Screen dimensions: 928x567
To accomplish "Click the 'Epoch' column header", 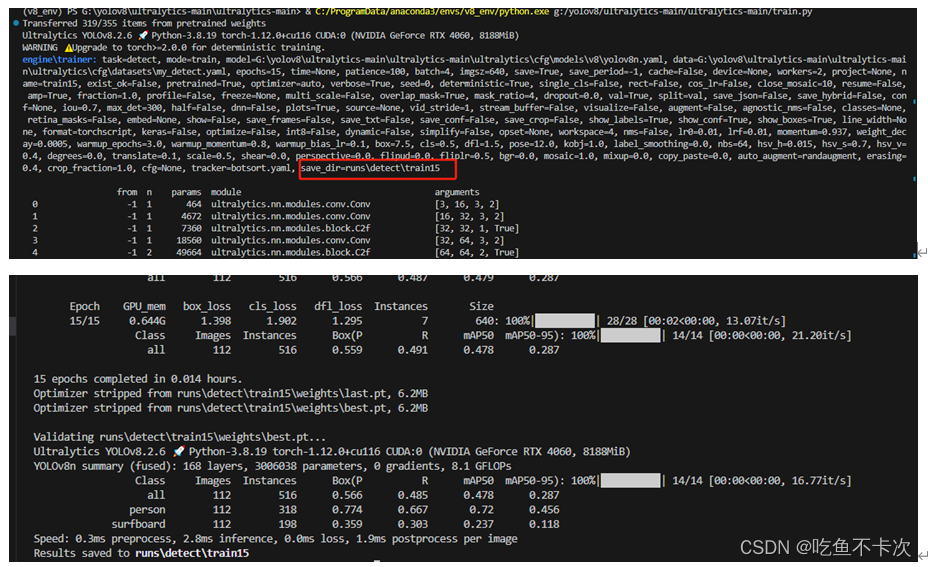I will (85, 307).
